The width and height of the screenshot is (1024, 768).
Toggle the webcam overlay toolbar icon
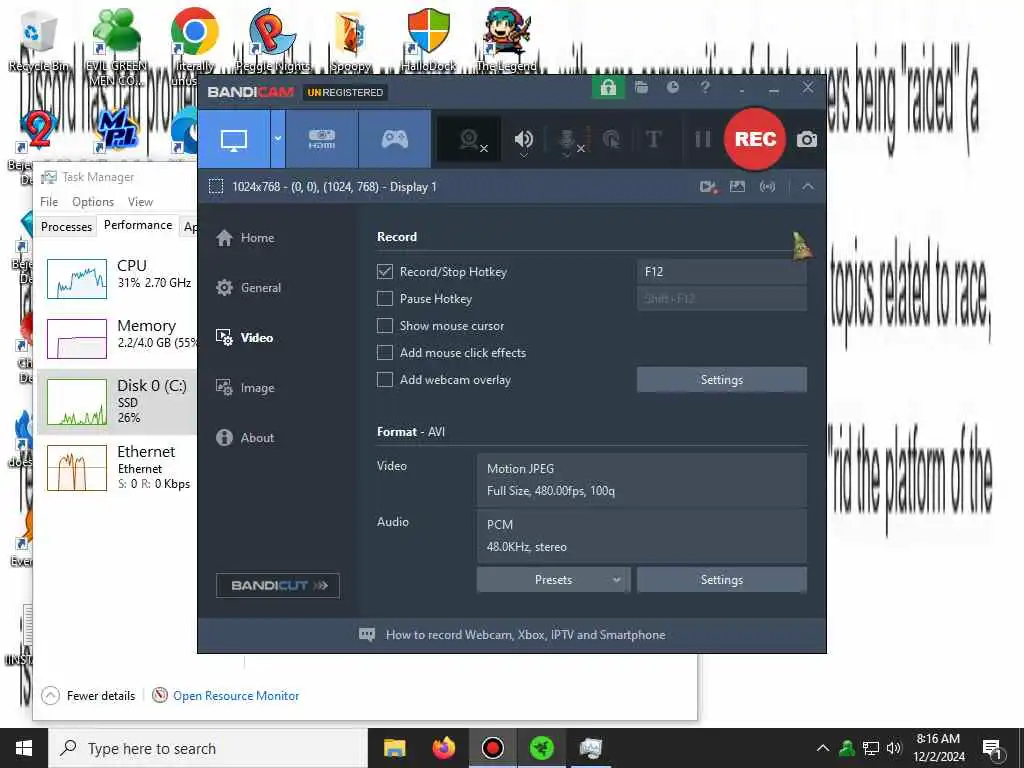469,139
